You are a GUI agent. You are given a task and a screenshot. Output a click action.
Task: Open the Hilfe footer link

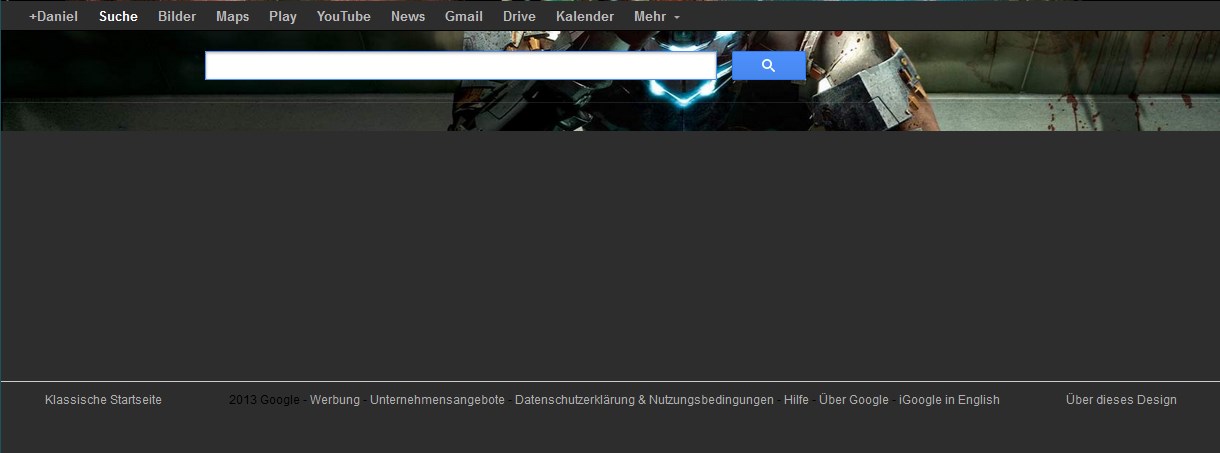tap(796, 400)
